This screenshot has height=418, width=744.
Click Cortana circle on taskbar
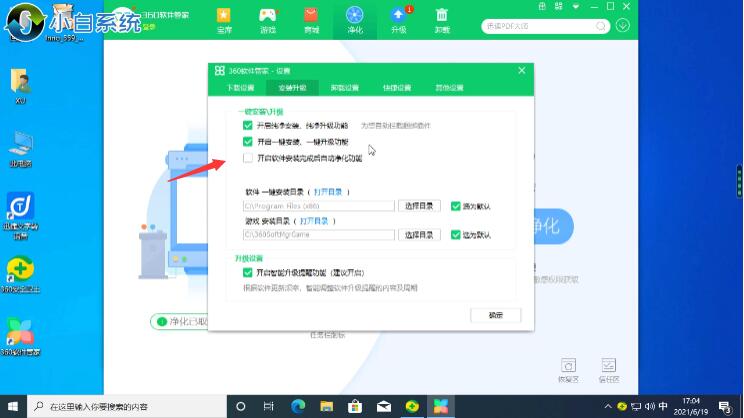point(241,406)
